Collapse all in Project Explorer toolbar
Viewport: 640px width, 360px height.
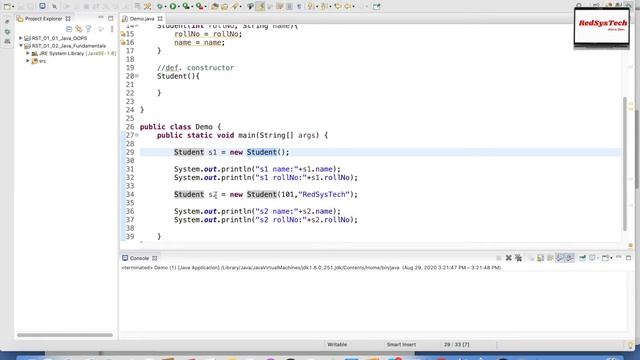[x=69, y=29]
